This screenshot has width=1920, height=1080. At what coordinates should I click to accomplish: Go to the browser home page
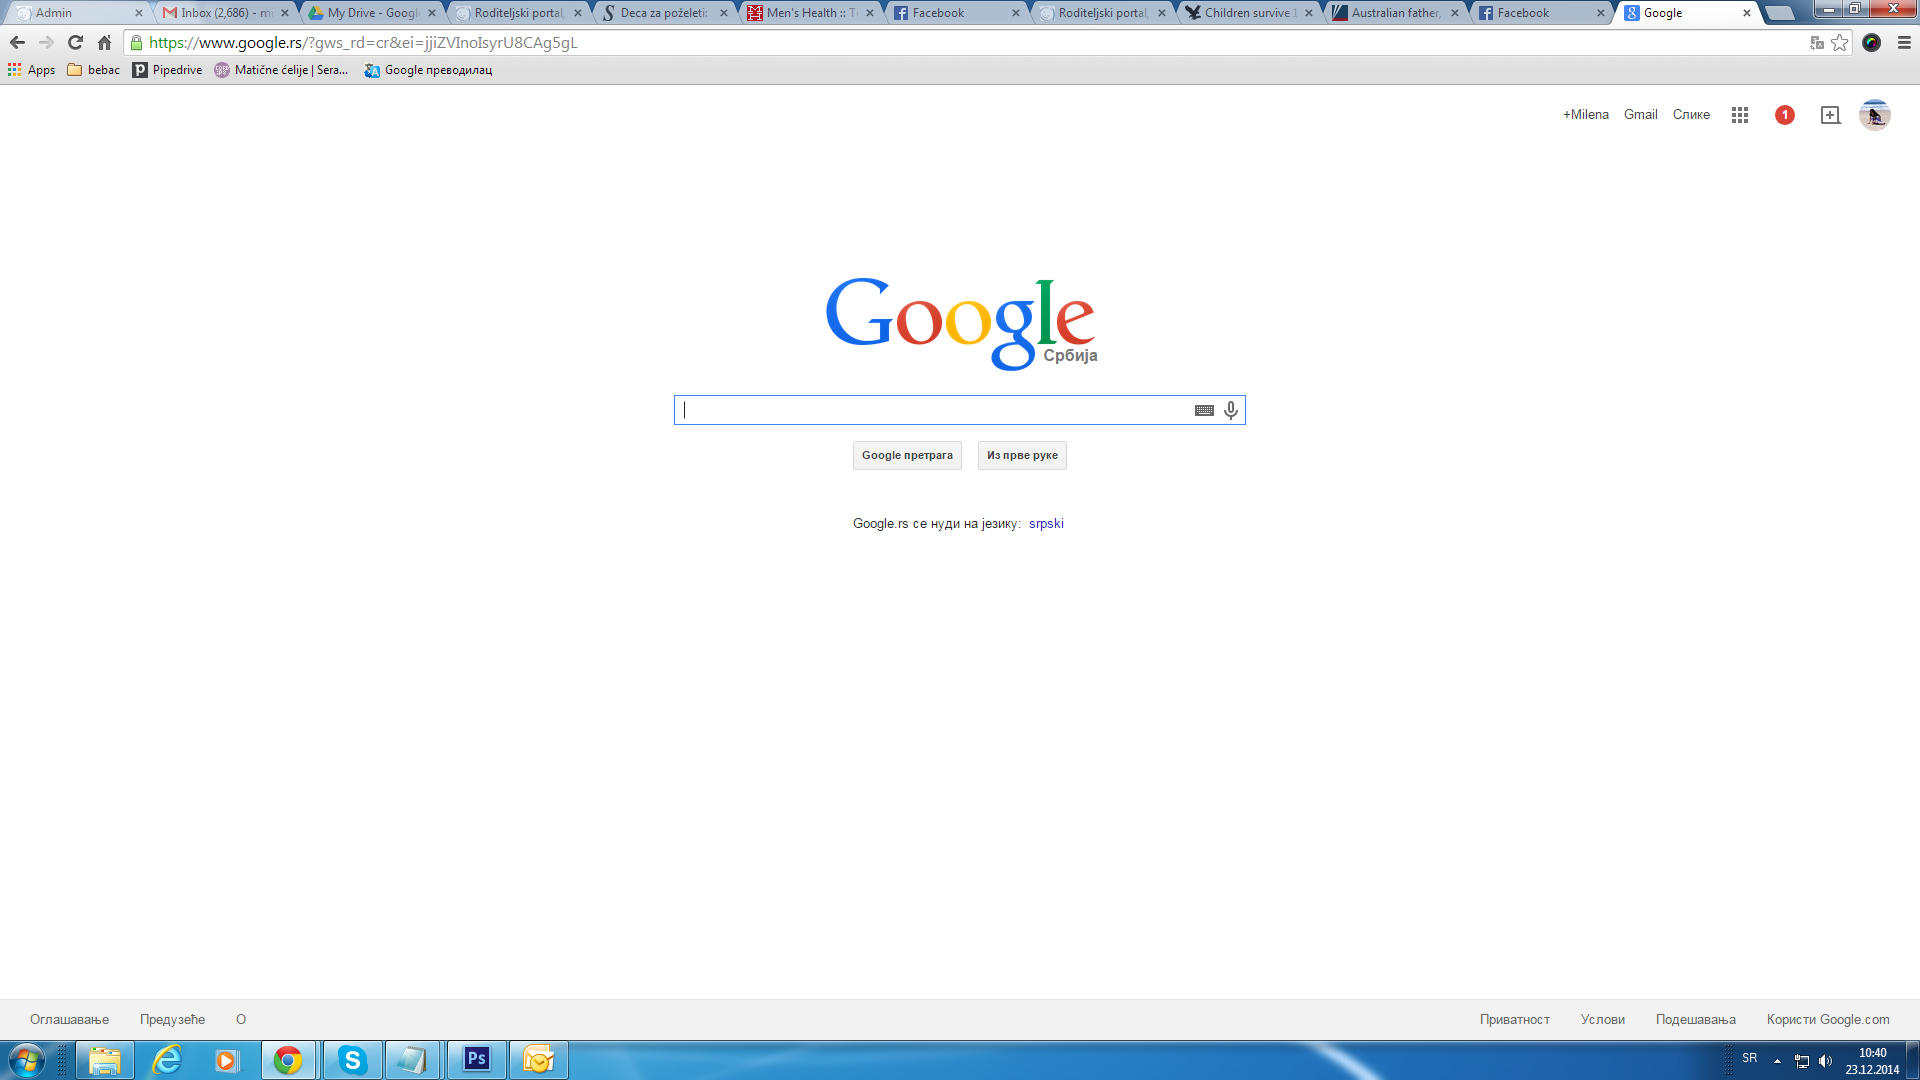coord(104,43)
